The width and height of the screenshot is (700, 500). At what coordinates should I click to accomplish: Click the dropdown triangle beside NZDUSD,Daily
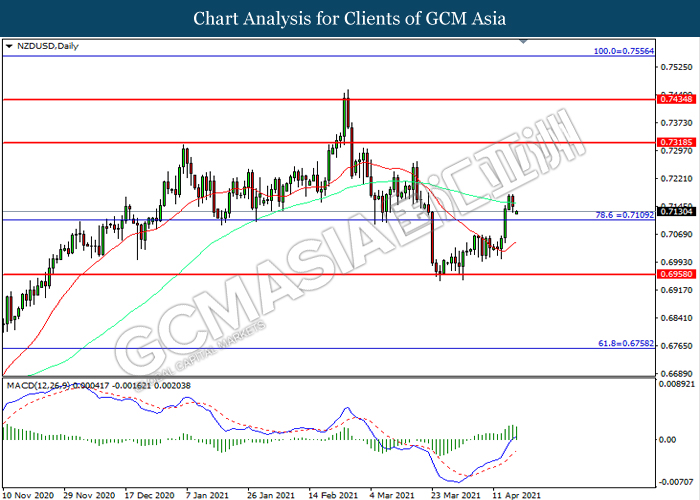(9, 46)
